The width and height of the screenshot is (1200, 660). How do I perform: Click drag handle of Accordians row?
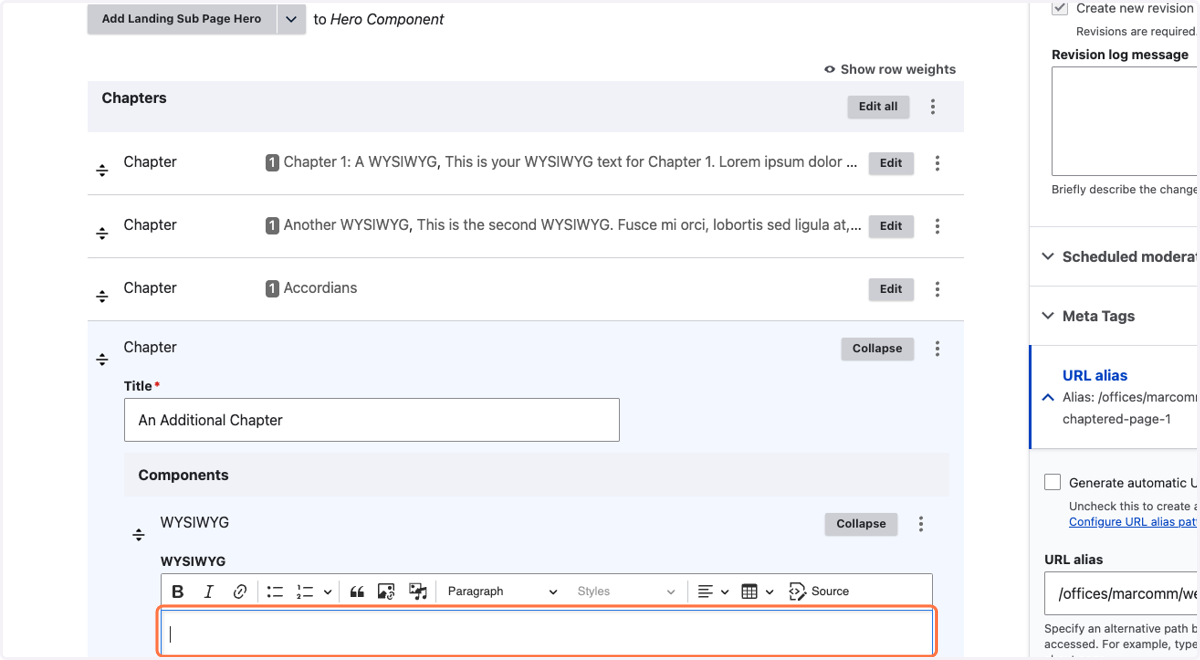102,296
